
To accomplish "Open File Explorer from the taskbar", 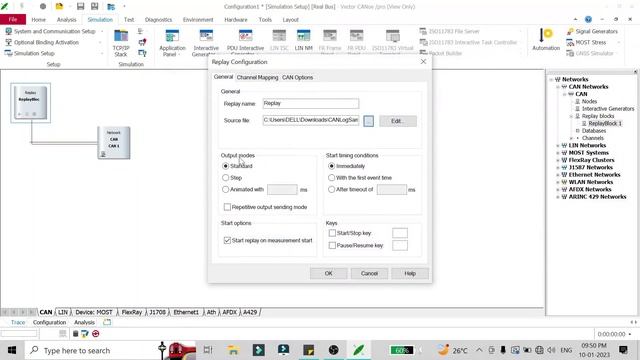I will (x=233, y=350).
